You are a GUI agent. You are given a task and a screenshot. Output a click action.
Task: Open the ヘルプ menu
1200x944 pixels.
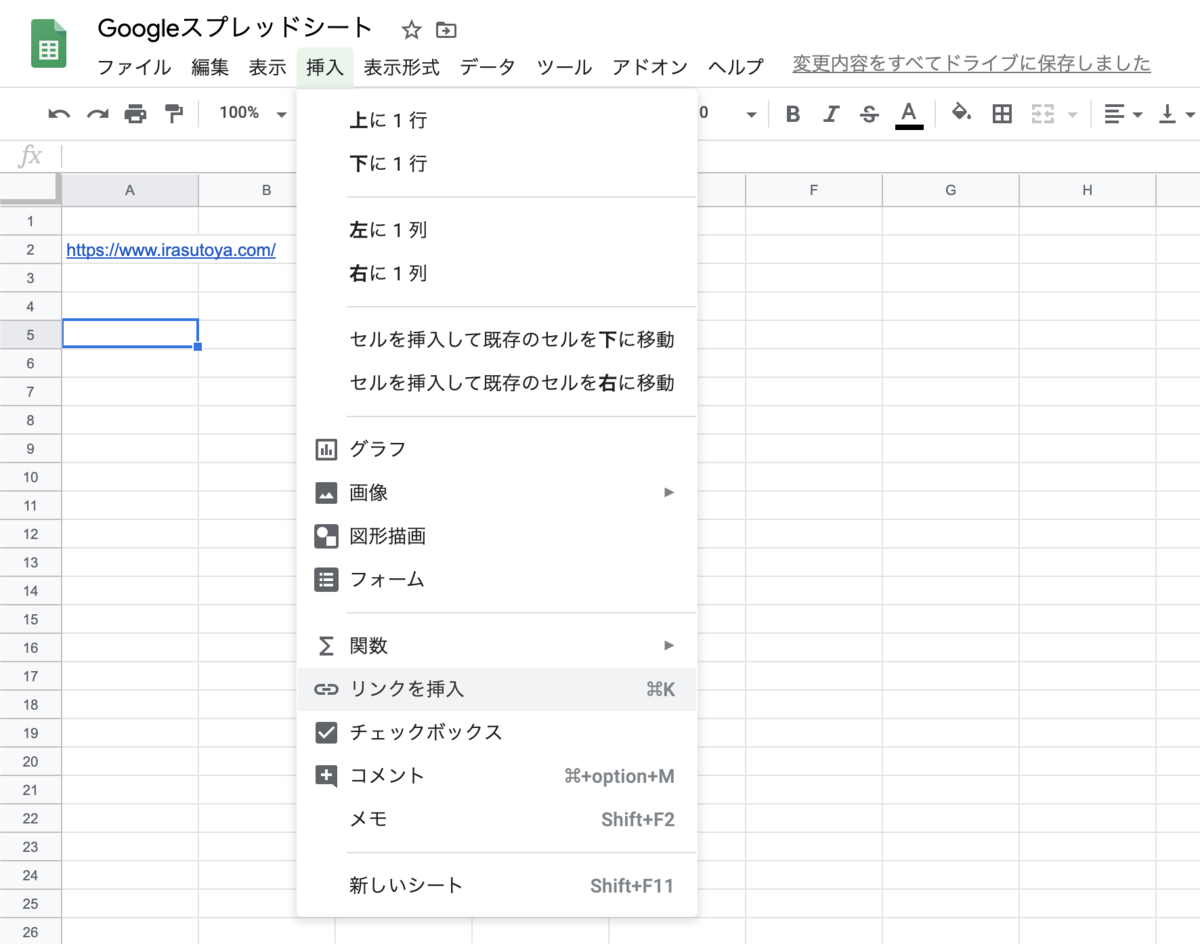[735, 67]
